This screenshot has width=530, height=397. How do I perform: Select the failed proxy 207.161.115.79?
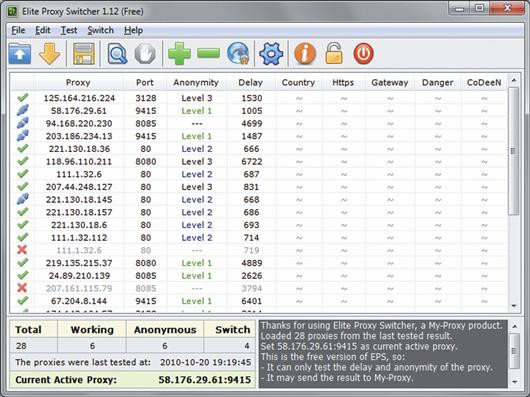pos(259,288)
